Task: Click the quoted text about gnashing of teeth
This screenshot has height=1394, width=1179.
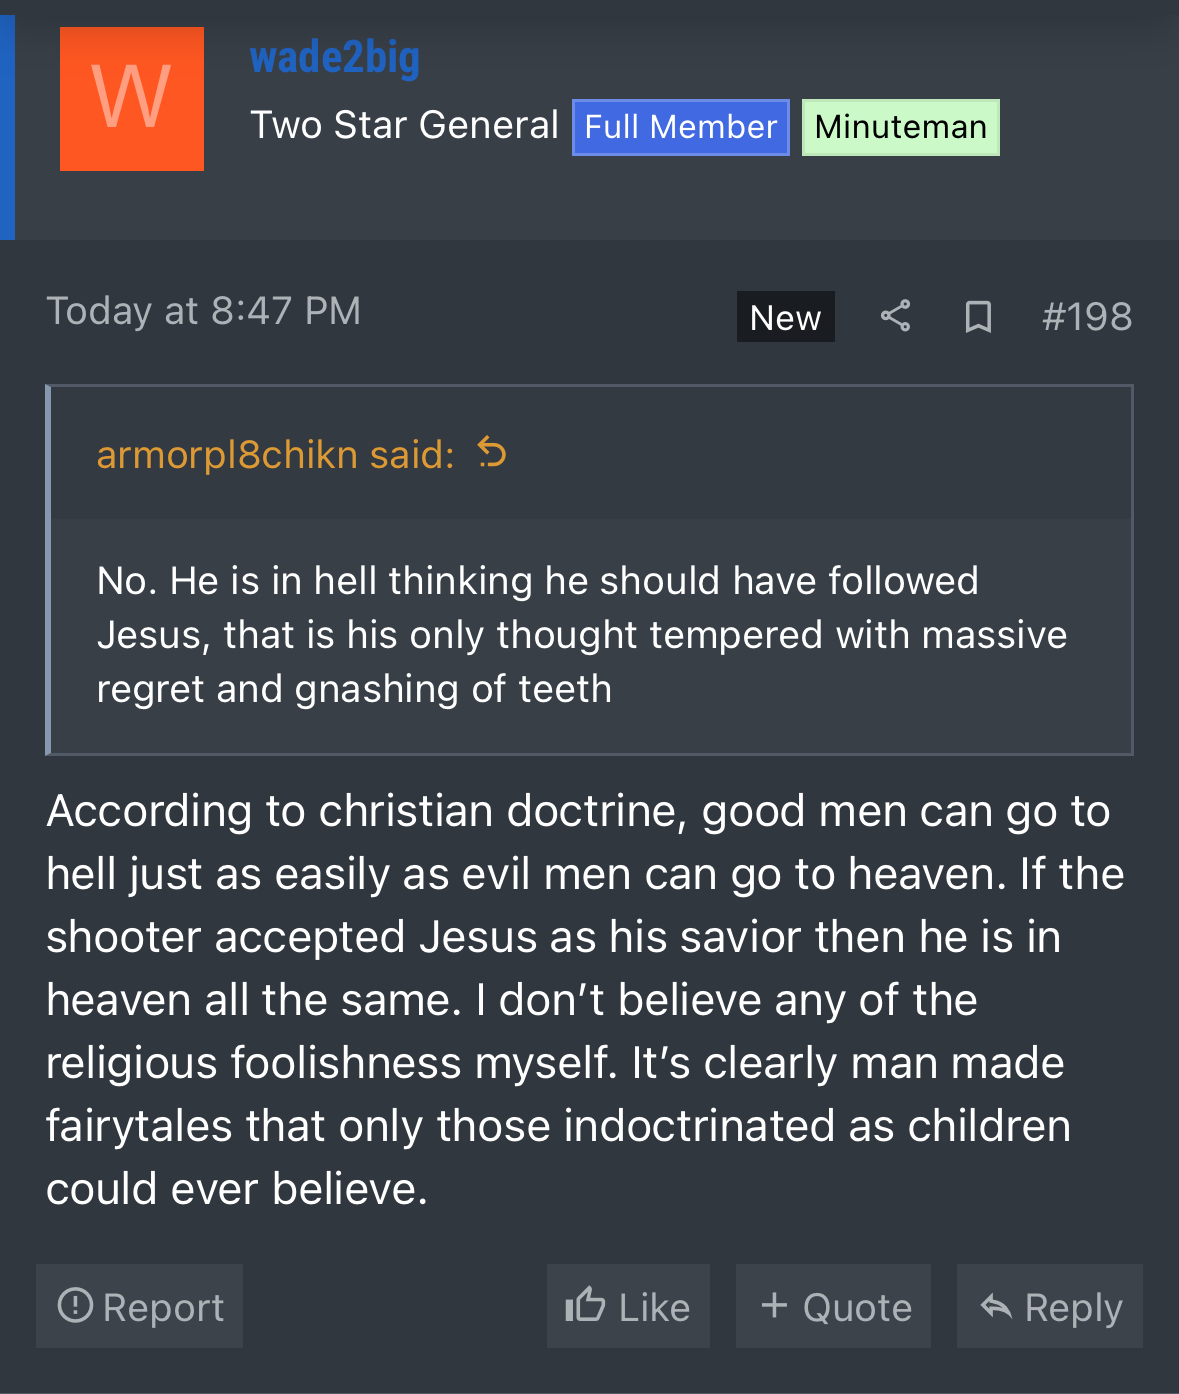Action: [x=354, y=689]
